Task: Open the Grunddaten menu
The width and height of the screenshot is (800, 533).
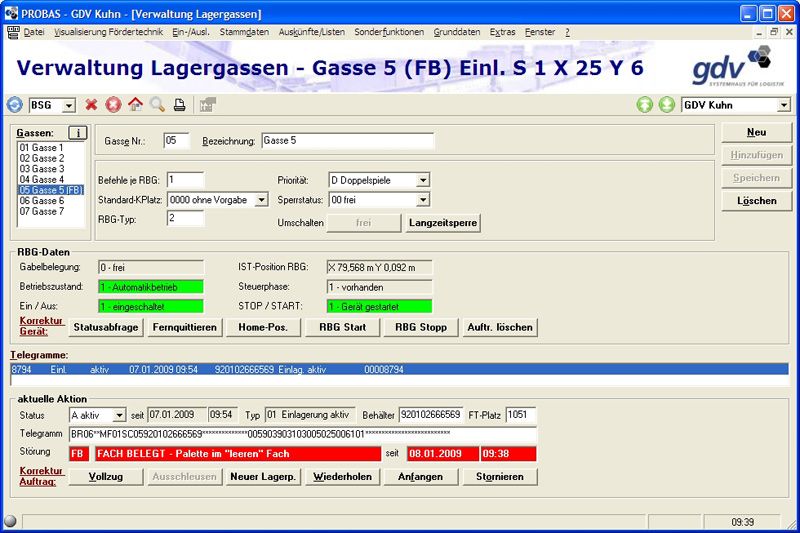Action: (457, 32)
